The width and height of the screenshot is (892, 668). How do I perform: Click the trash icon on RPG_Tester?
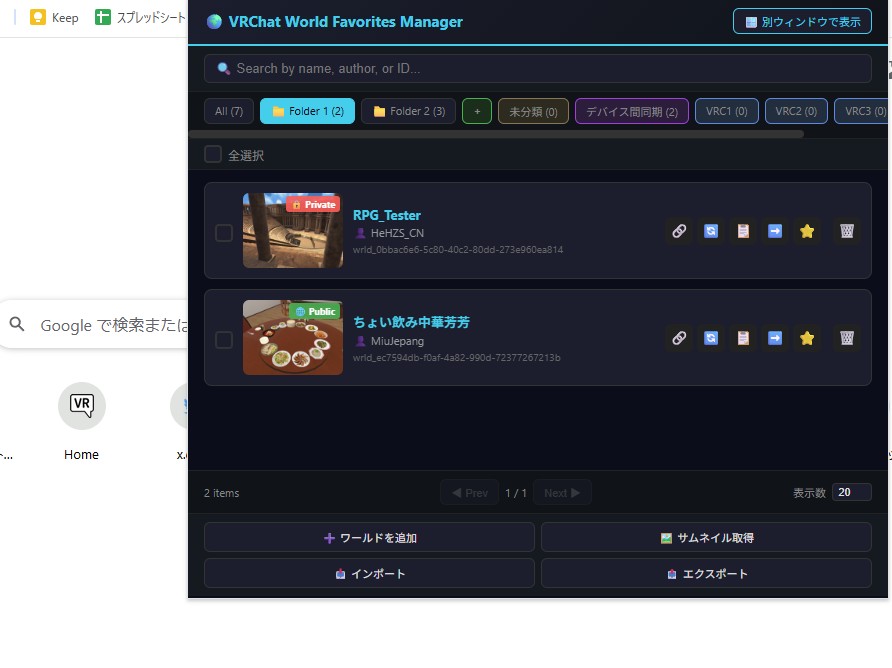tap(847, 232)
